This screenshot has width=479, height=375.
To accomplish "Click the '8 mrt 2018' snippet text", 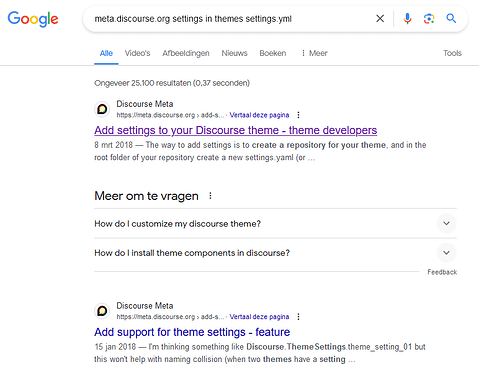I will [x=113, y=145].
